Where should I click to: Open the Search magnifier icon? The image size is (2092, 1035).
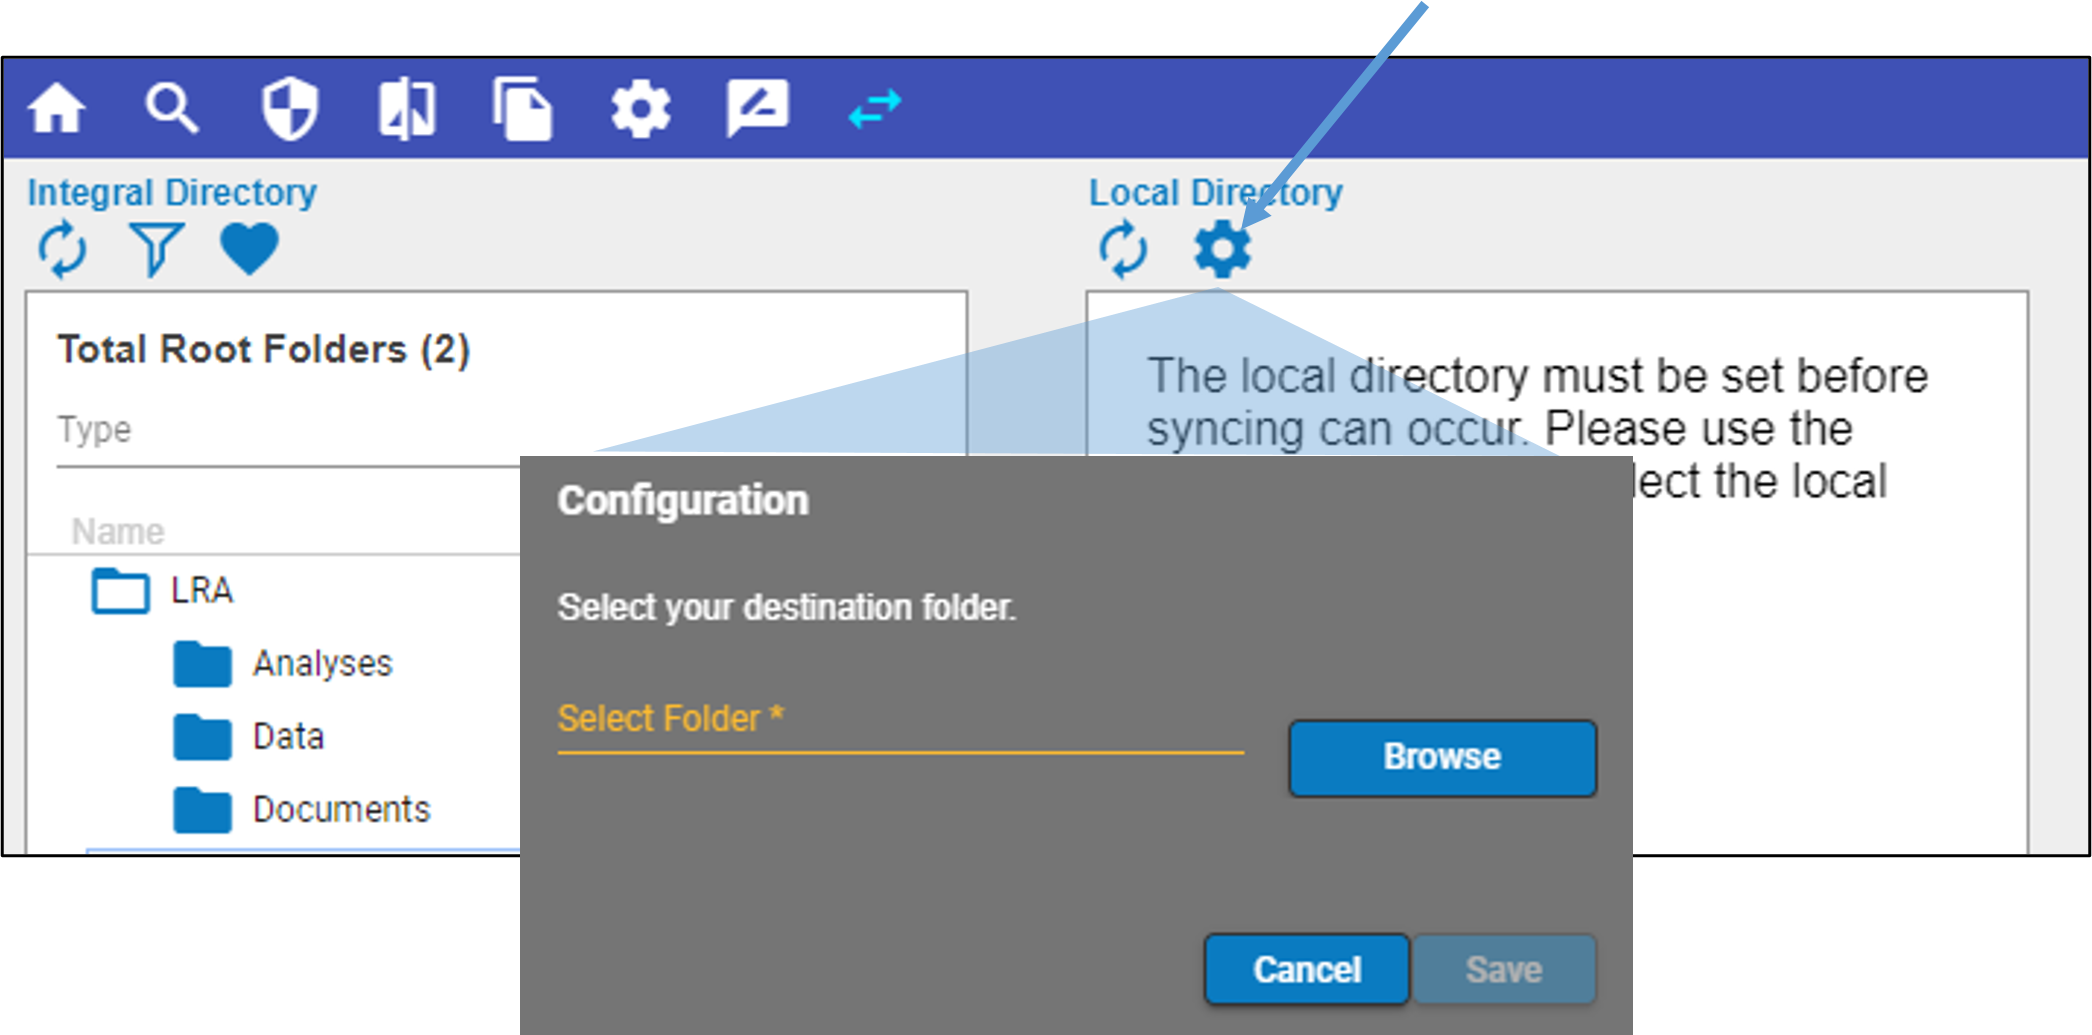tap(172, 108)
